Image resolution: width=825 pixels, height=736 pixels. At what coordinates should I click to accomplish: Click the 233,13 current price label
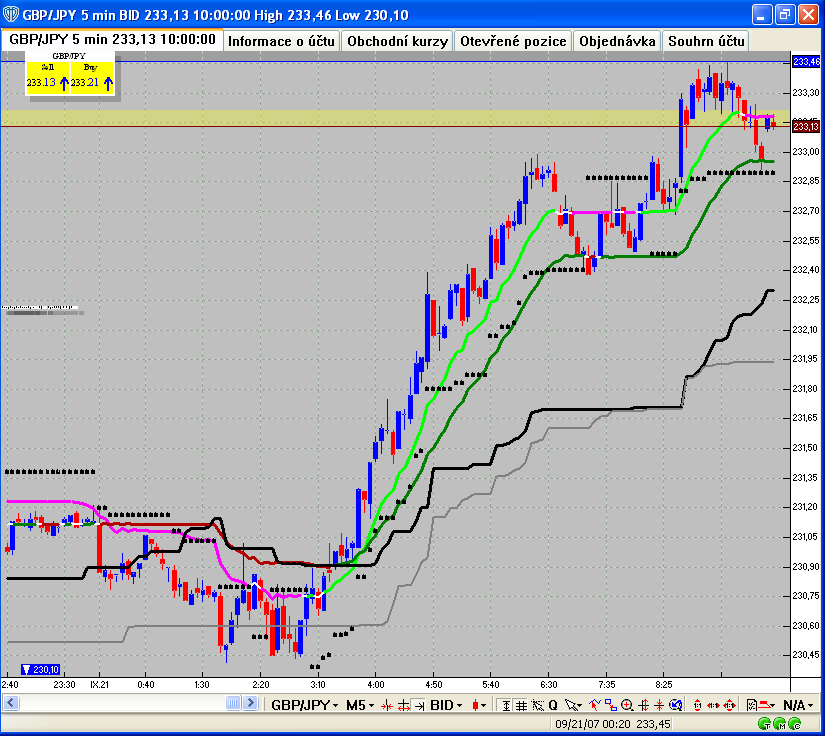[806, 126]
